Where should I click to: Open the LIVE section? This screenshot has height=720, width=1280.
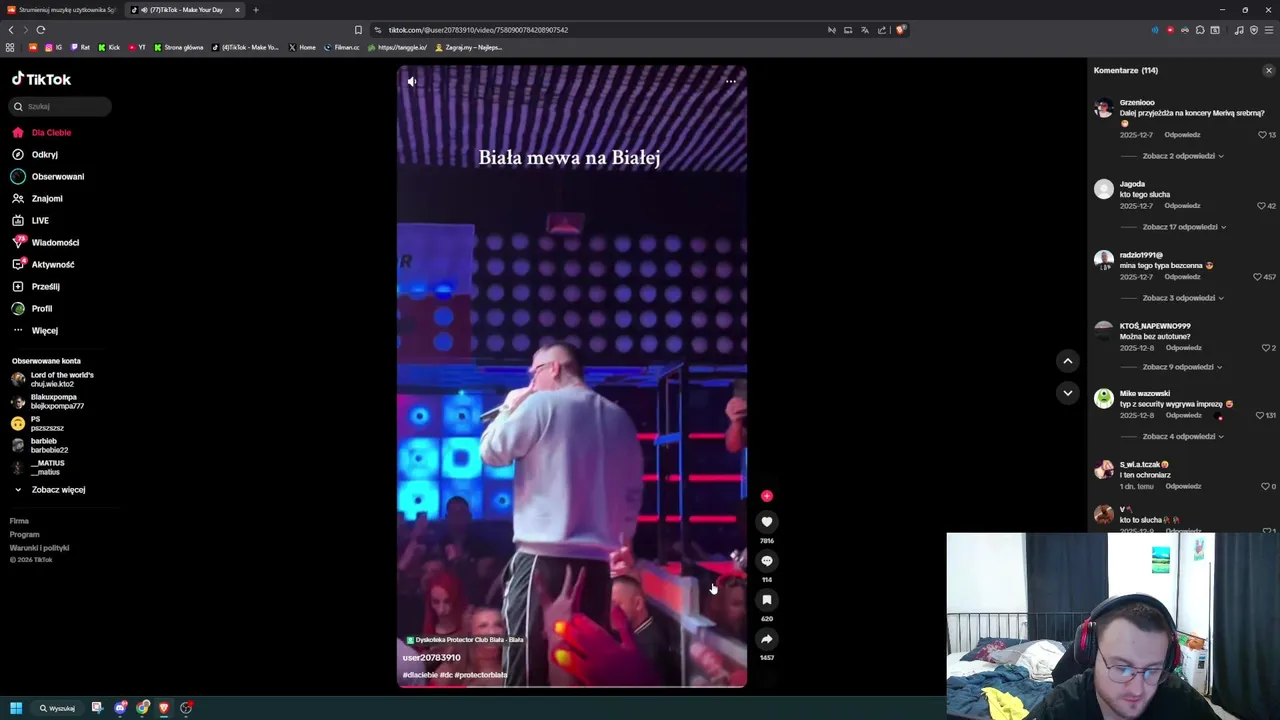coord(40,221)
